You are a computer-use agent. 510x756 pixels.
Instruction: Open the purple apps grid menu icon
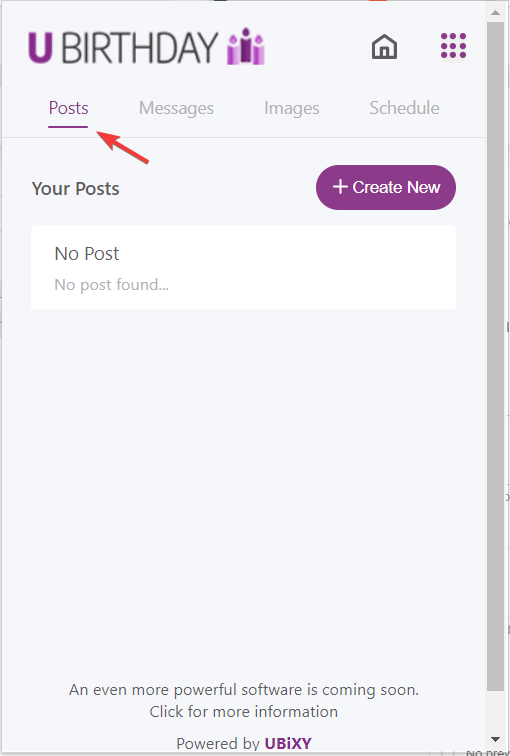coord(454,46)
